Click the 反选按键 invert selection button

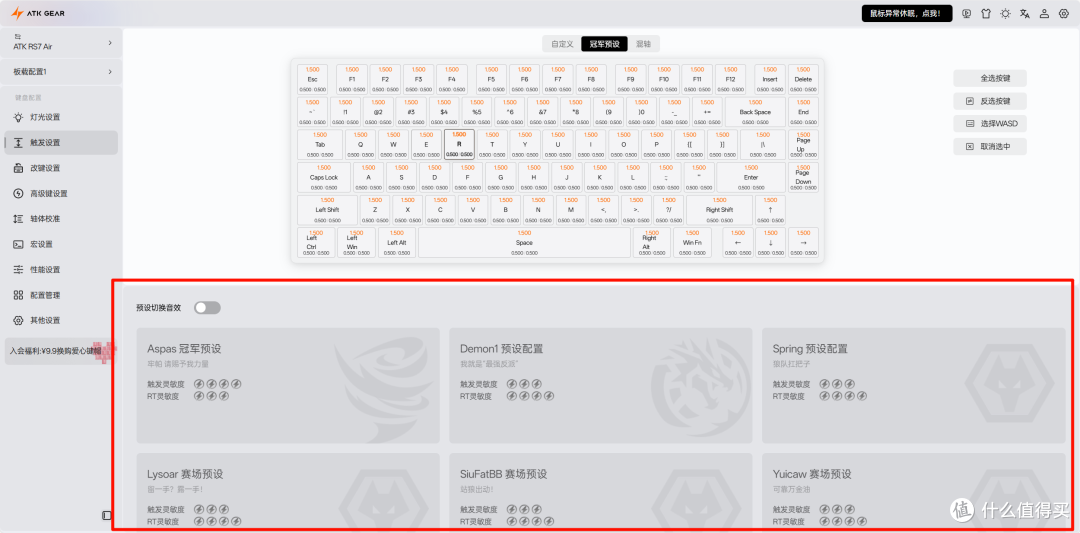(990, 101)
